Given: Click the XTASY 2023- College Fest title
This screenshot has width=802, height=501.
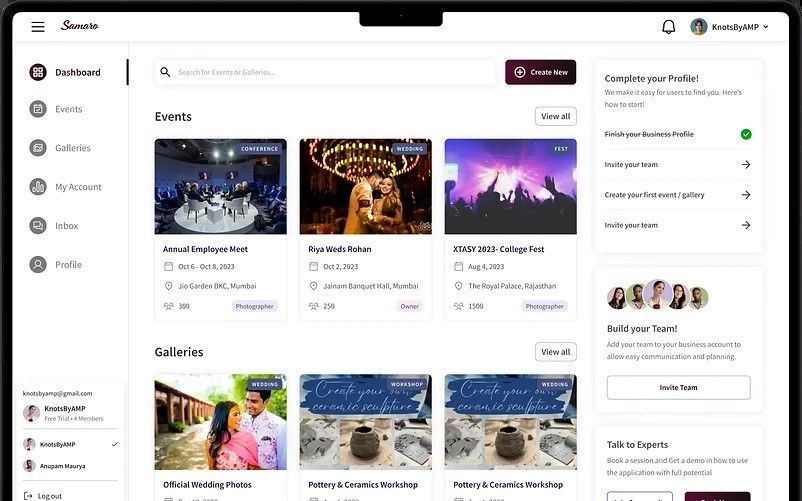Looking at the screenshot, I should (498, 249).
